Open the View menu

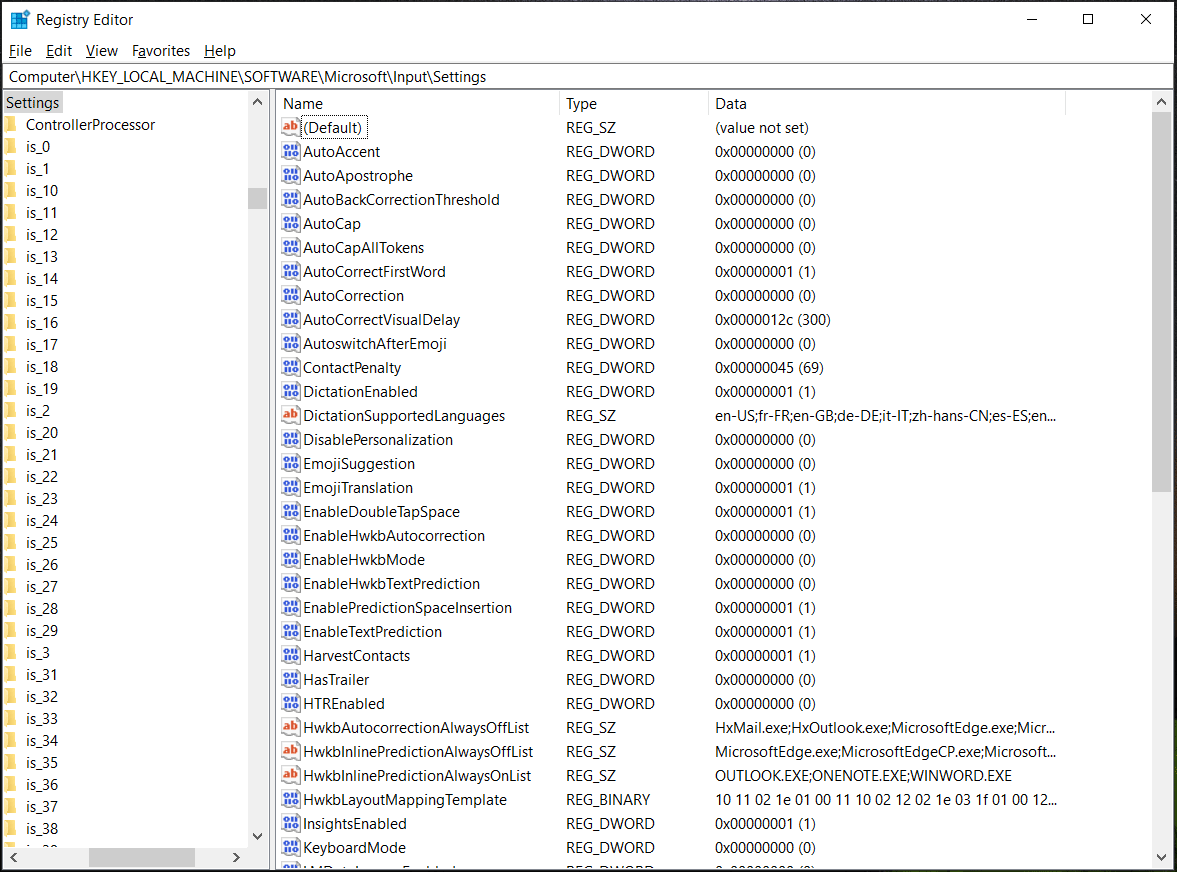[x=101, y=51]
